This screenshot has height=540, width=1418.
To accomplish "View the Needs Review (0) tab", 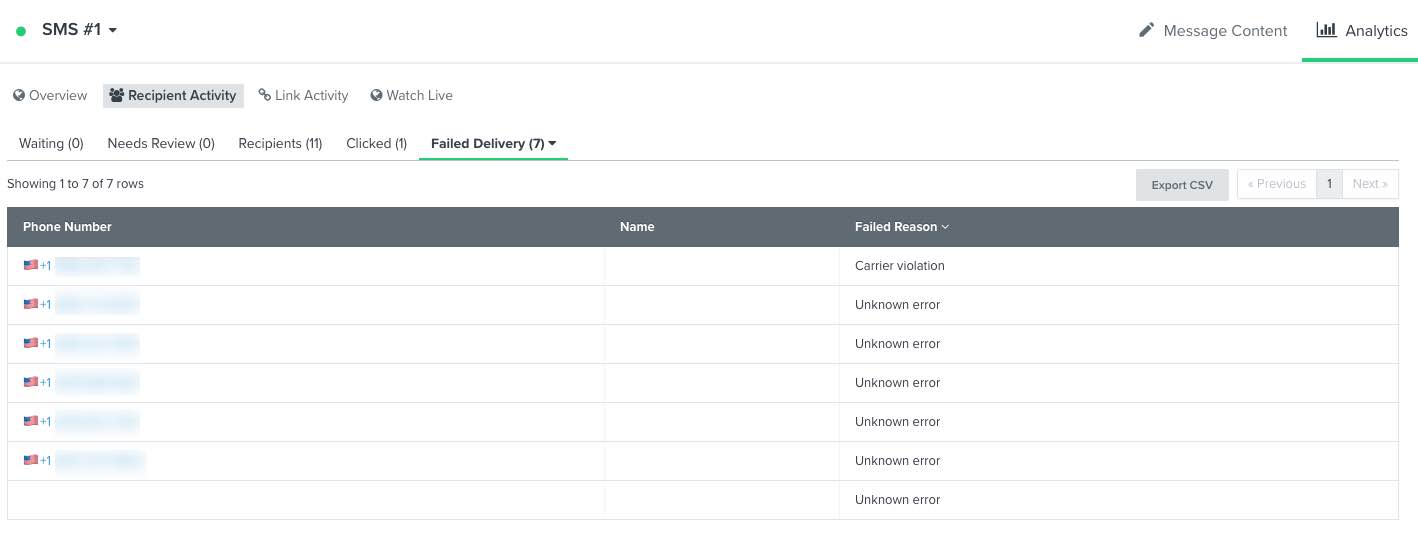I will point(161,143).
